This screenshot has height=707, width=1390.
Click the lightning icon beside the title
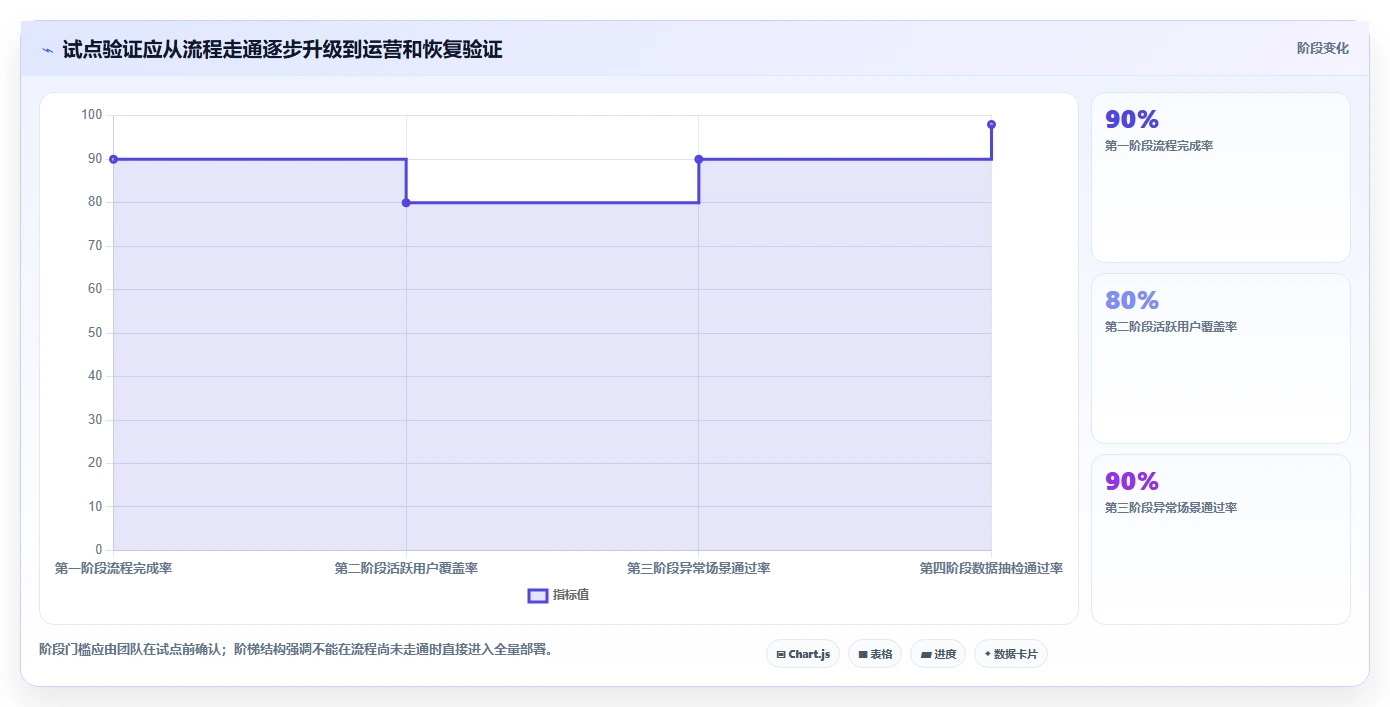(x=47, y=50)
